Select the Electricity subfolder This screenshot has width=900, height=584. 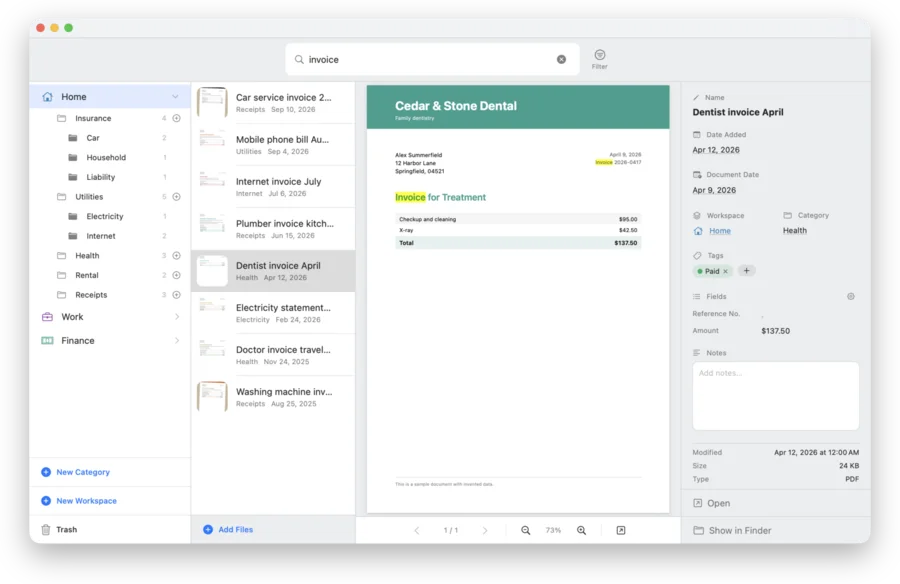pos(110,216)
